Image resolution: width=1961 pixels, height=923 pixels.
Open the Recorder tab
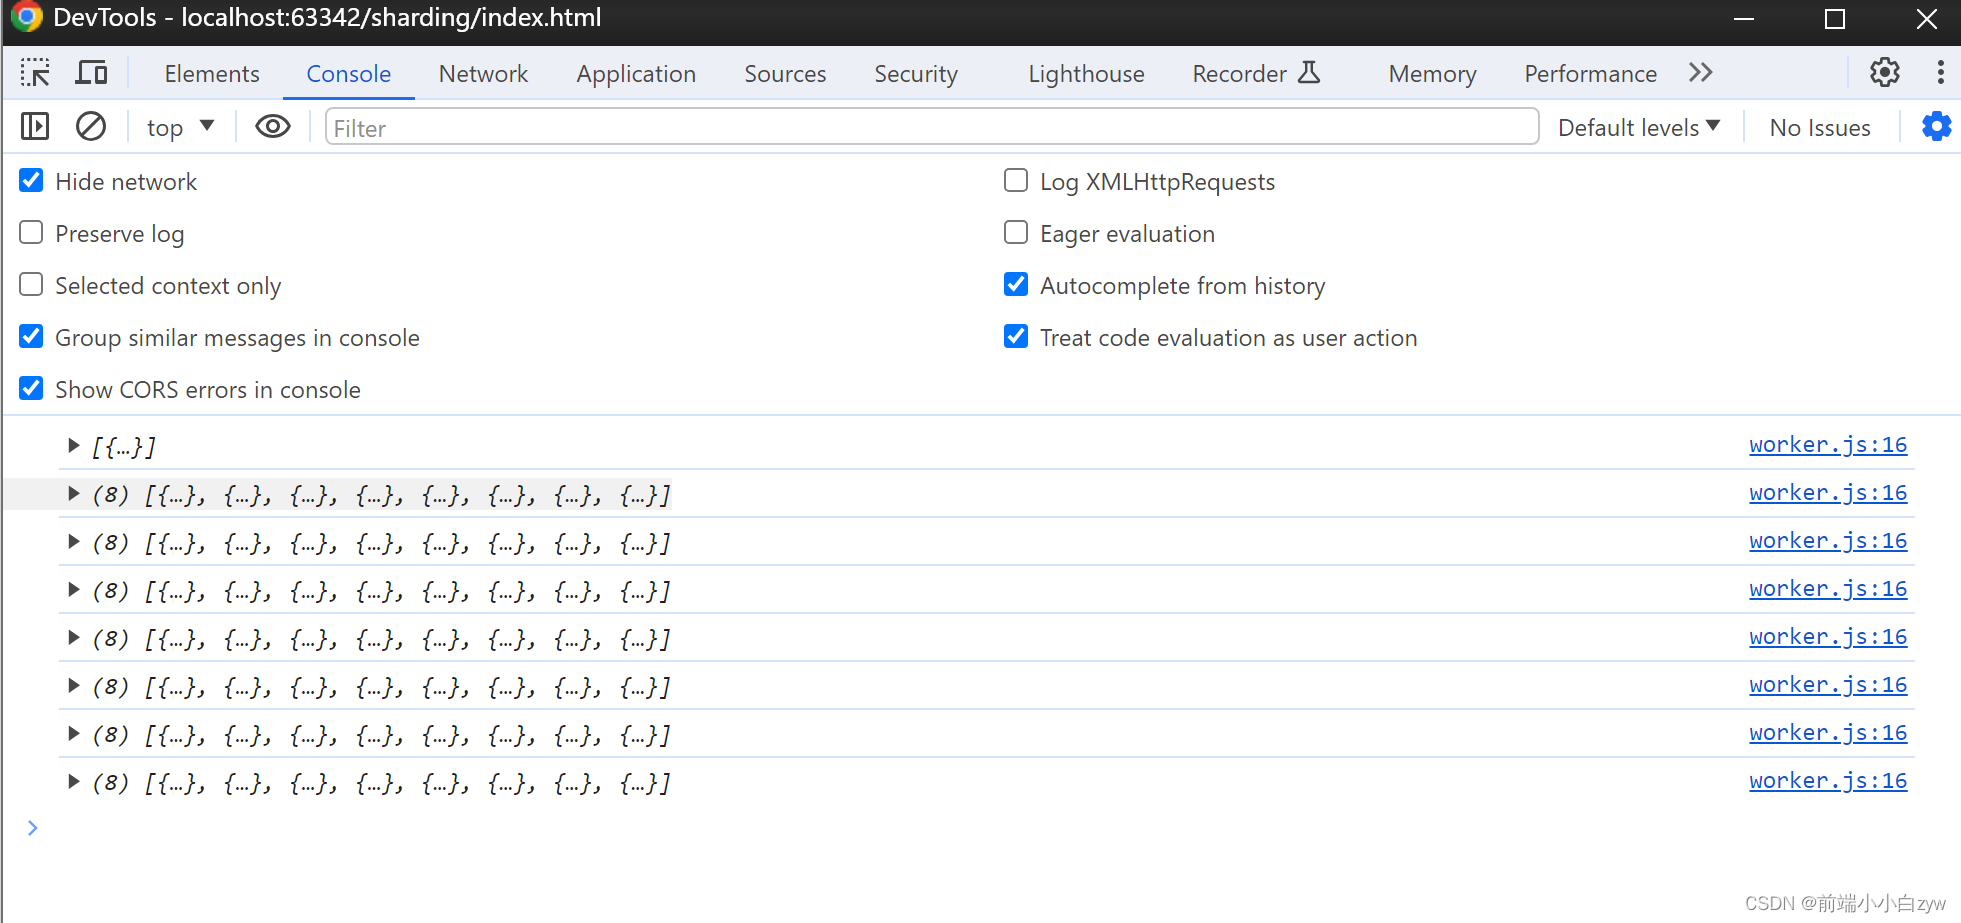click(1256, 74)
